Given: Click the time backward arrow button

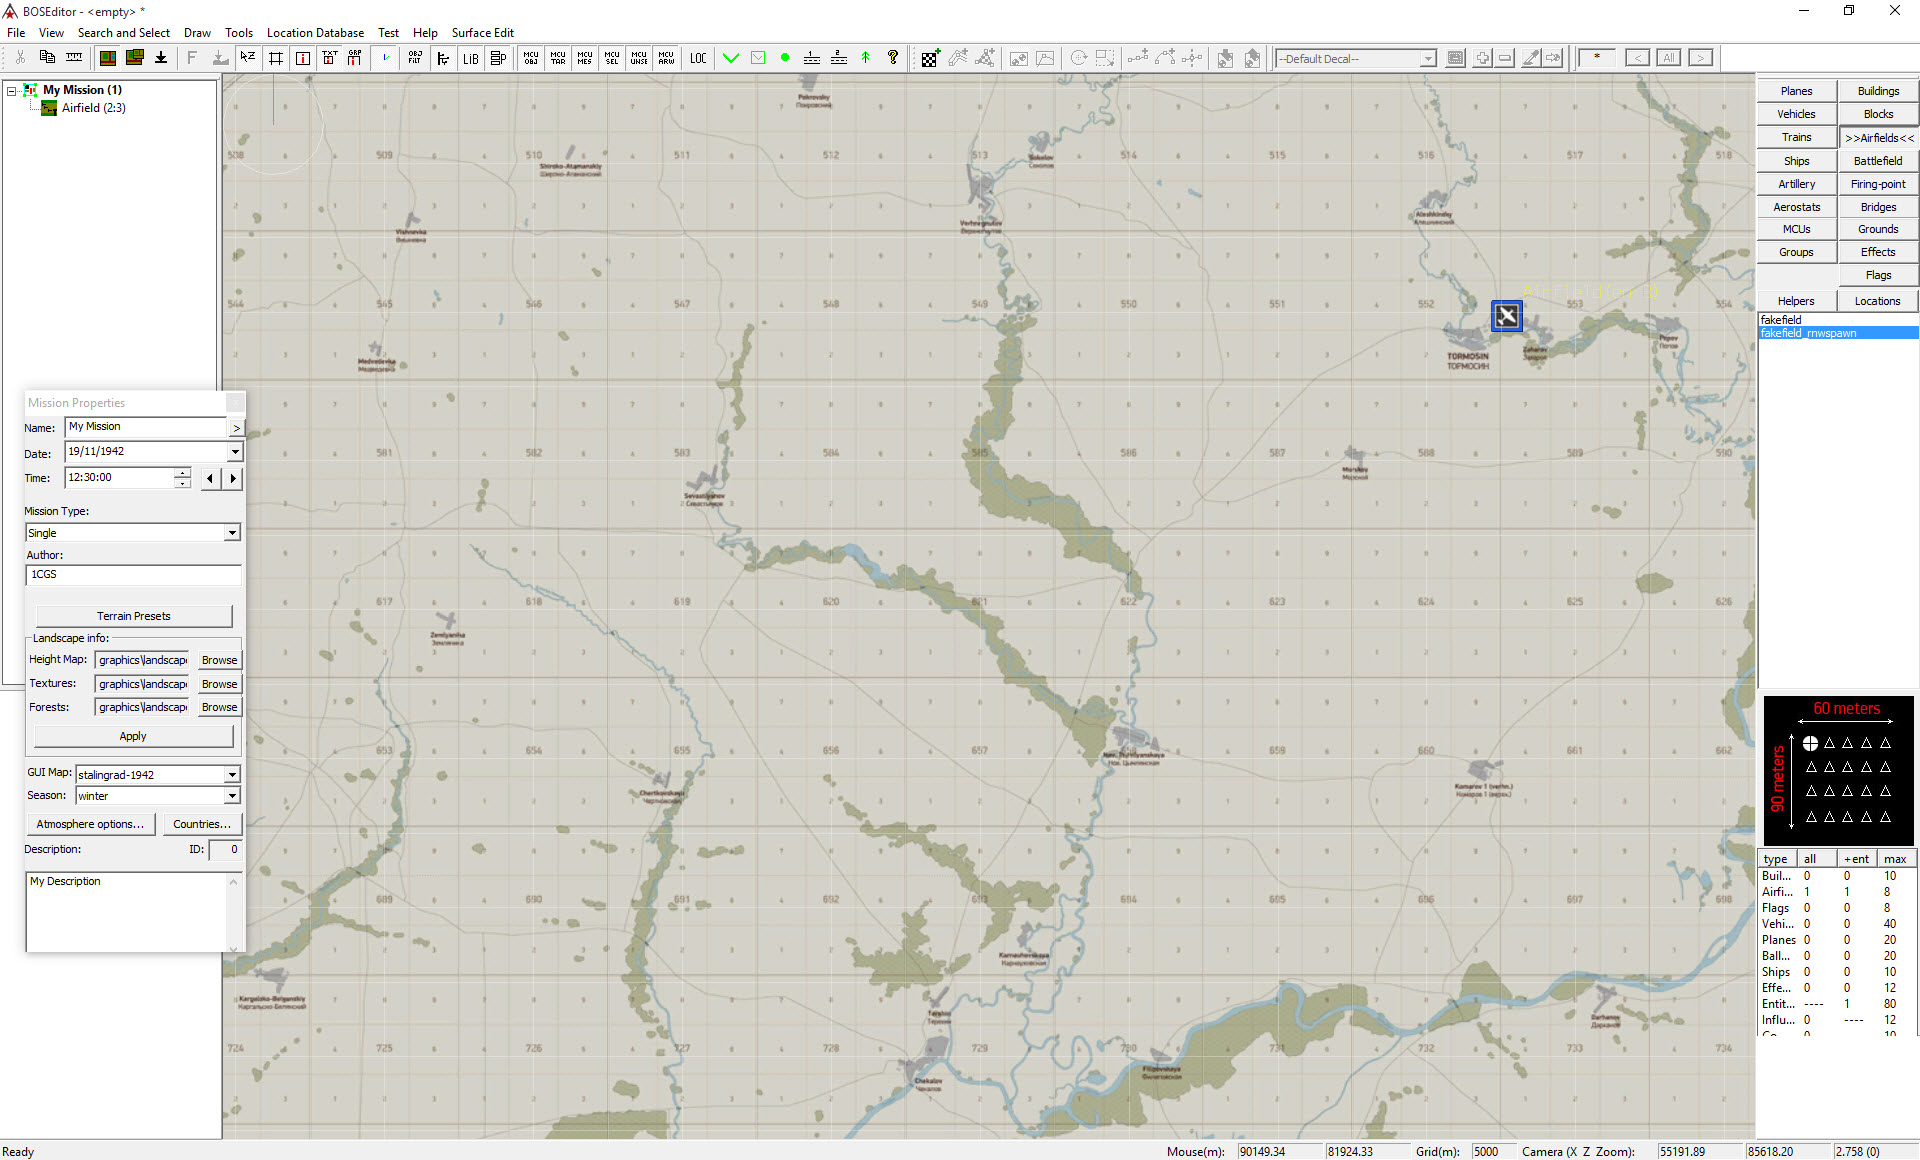Looking at the screenshot, I should pyautogui.click(x=209, y=478).
